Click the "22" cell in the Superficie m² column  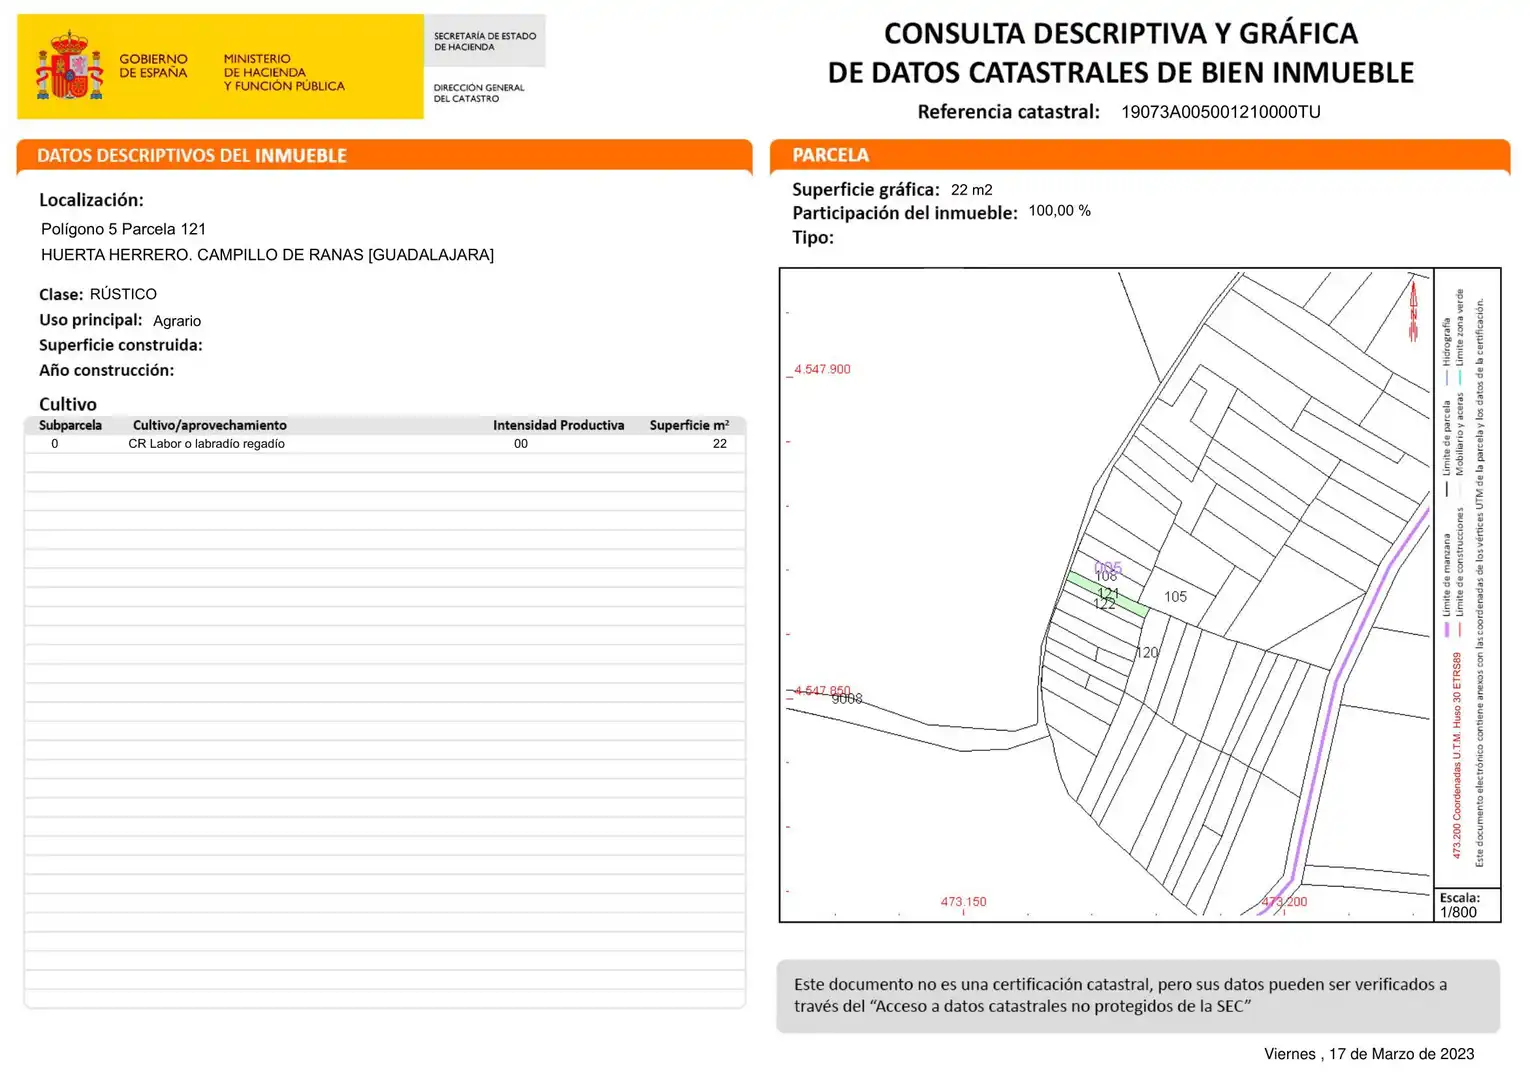[720, 444]
